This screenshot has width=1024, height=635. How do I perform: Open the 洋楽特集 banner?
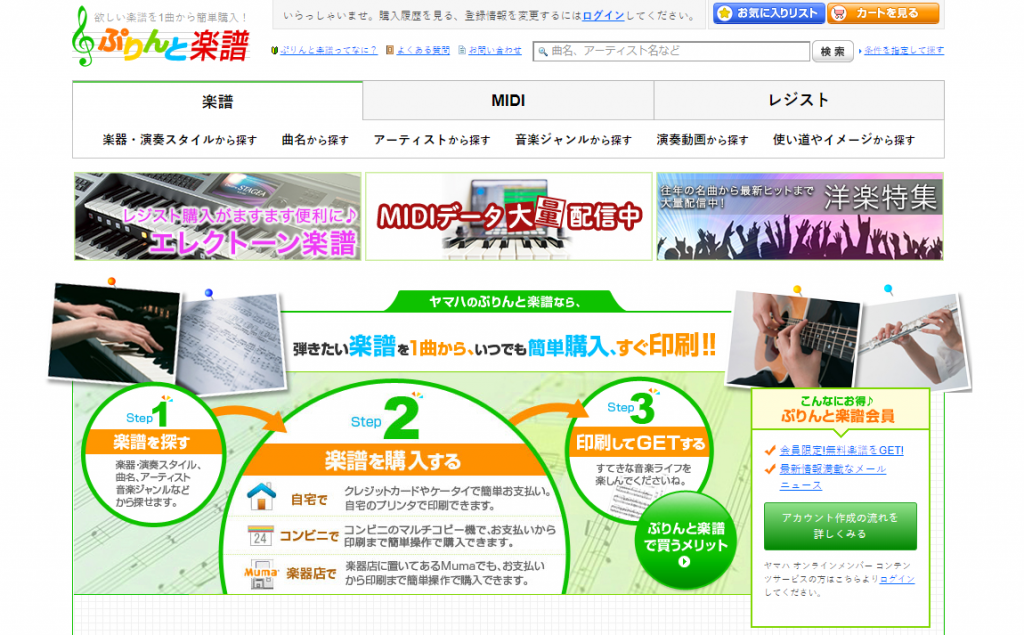coord(799,216)
